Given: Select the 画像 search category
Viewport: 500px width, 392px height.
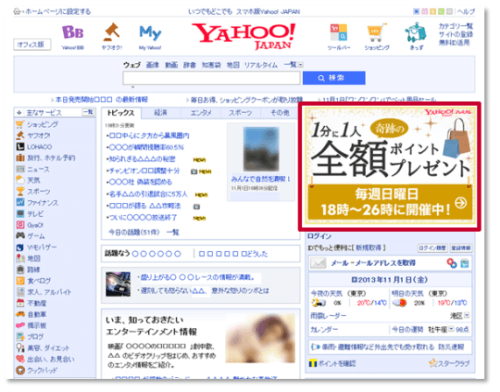Looking at the screenshot, I should tap(152, 65).
